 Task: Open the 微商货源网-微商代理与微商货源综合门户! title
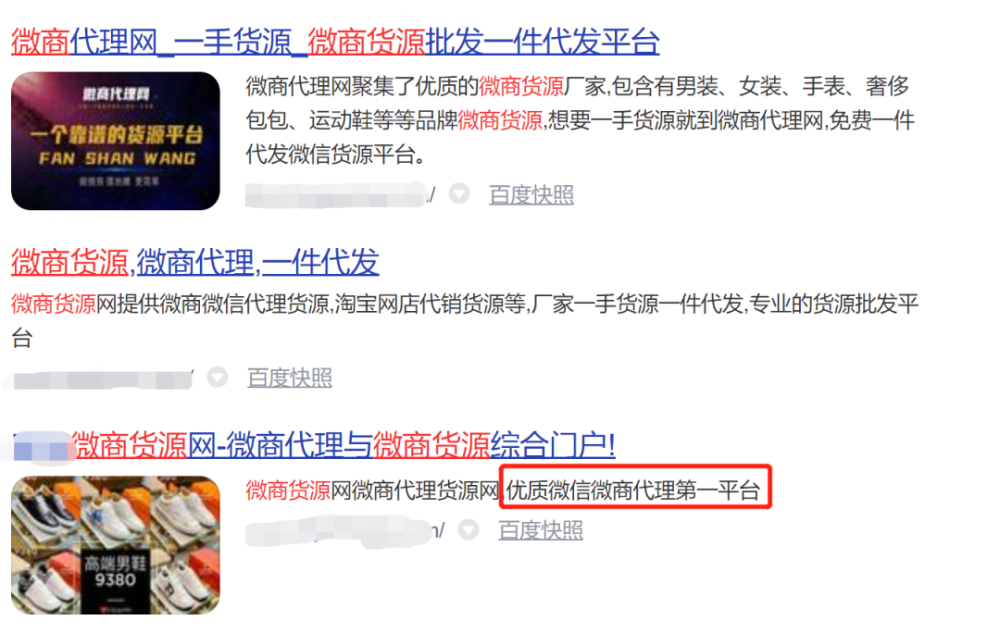coord(343,445)
